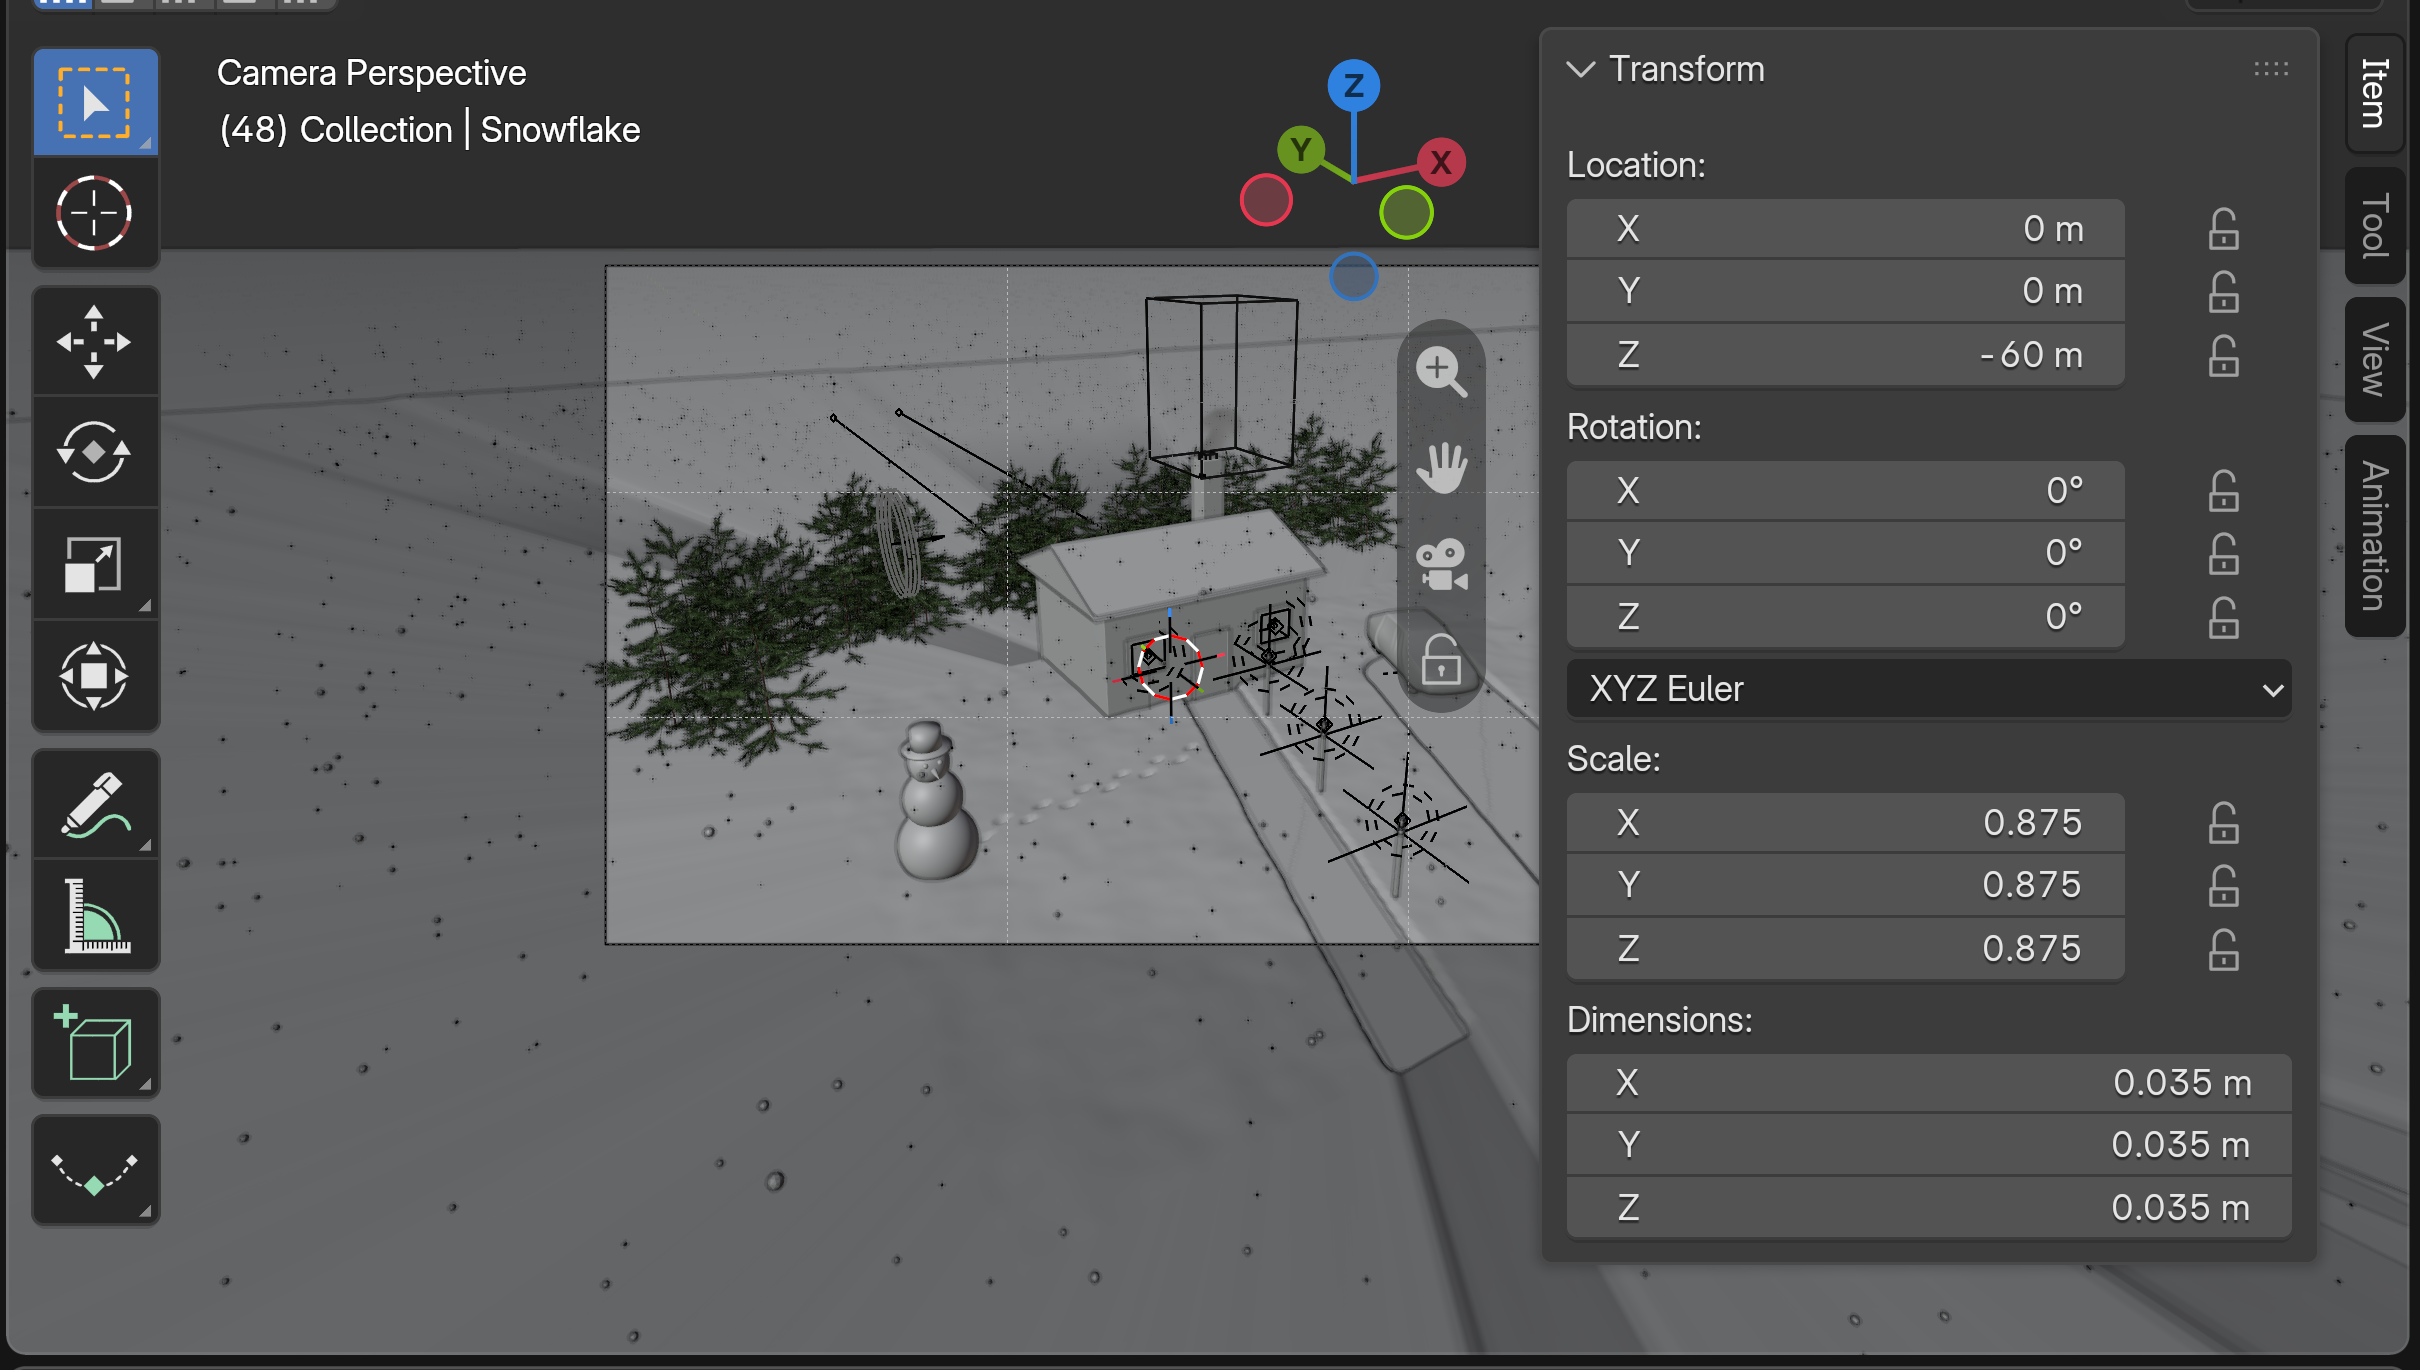The width and height of the screenshot is (2420, 1370).
Task: Click the snowman in the viewport
Action: 934,802
